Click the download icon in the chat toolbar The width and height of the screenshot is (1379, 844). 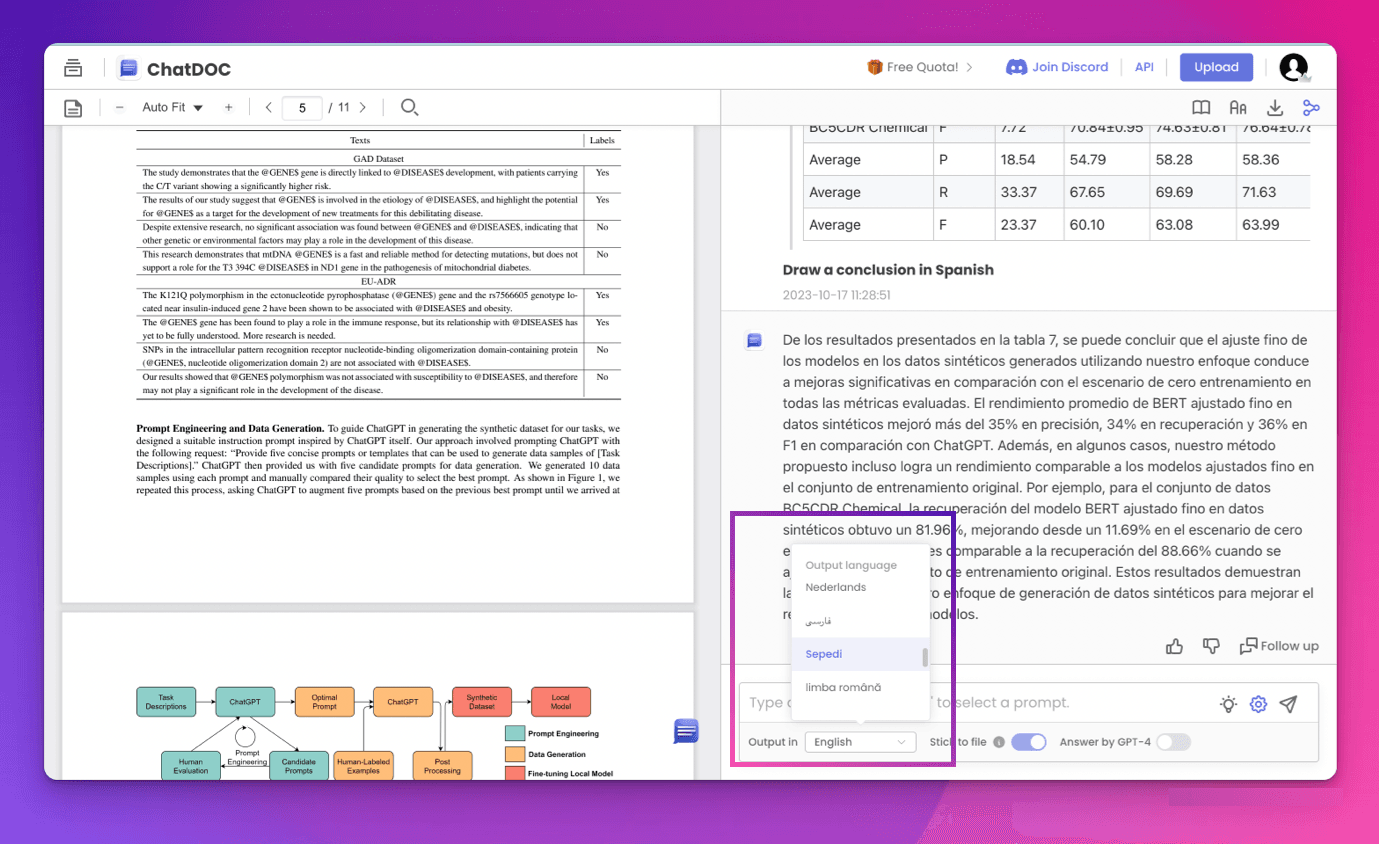click(x=1274, y=108)
